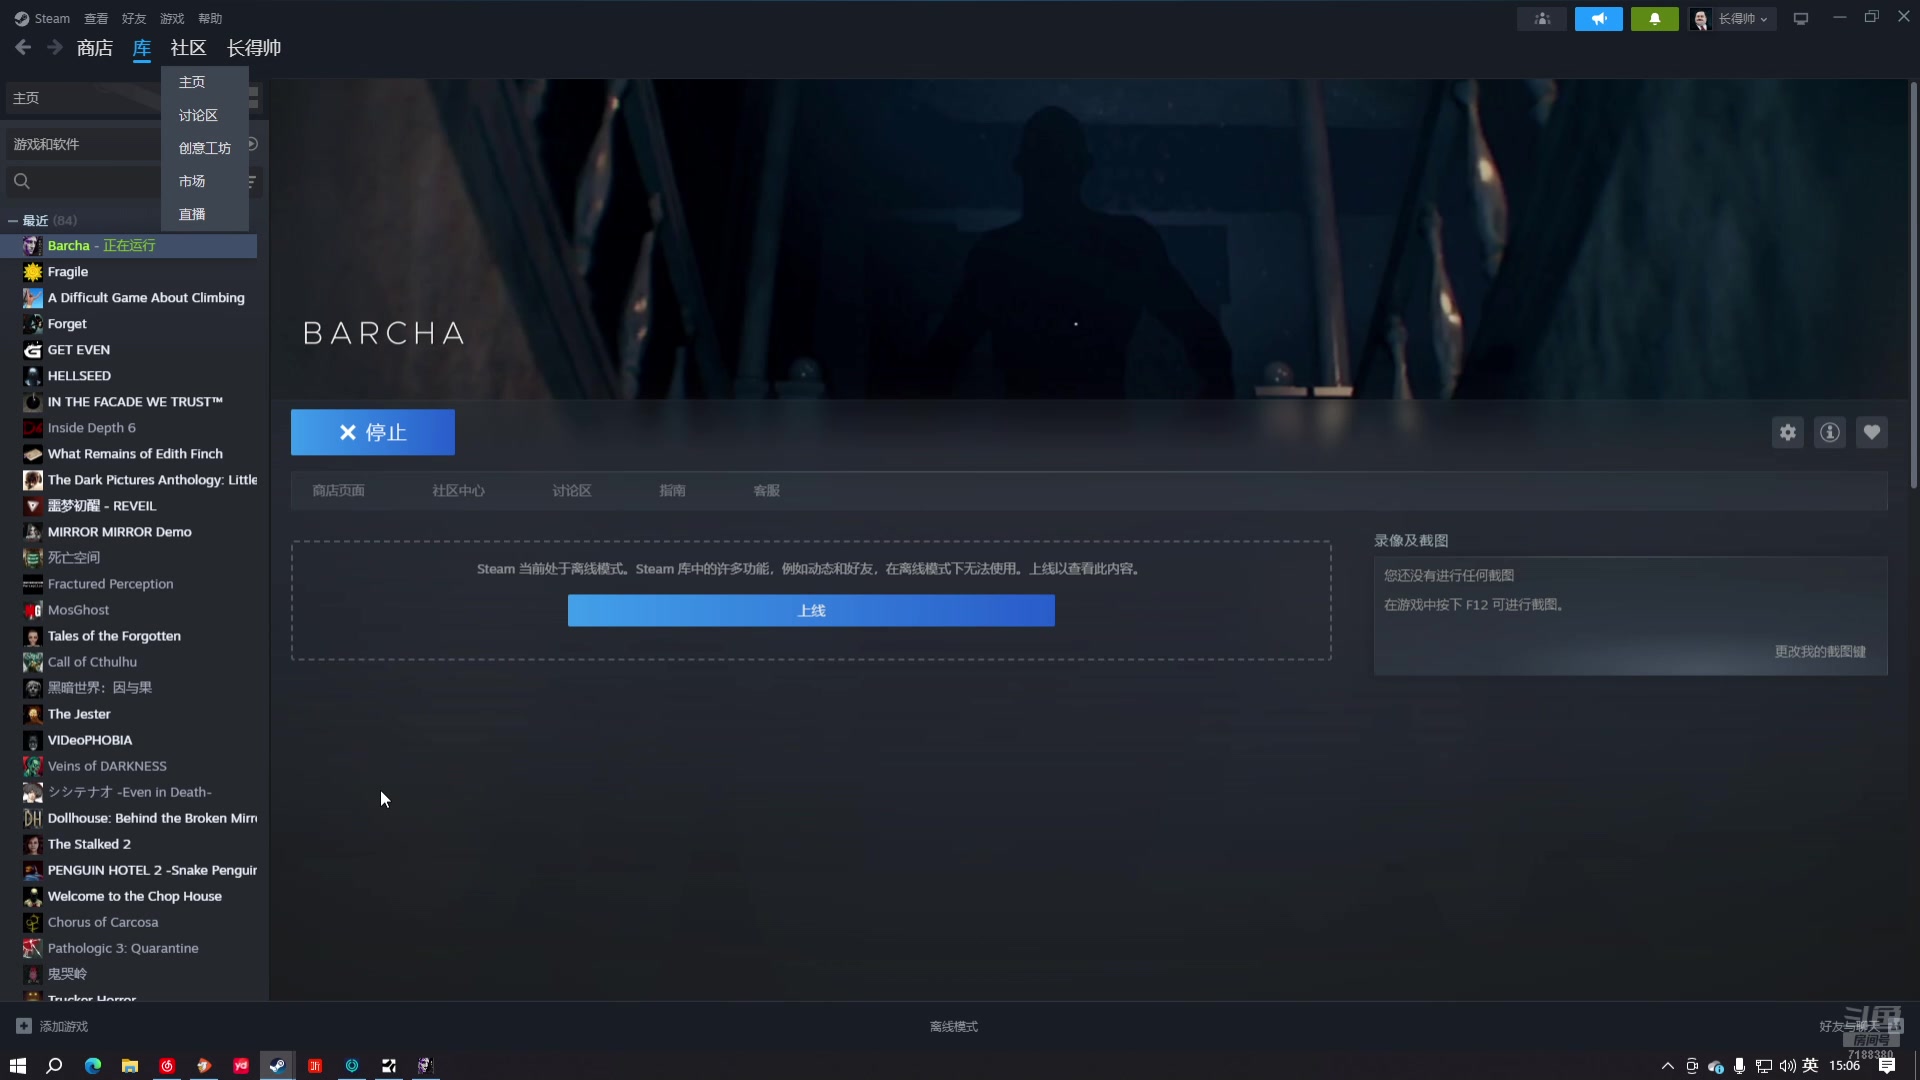Open the 社区中心 link
Screen dimensions: 1920x1080
(458, 491)
